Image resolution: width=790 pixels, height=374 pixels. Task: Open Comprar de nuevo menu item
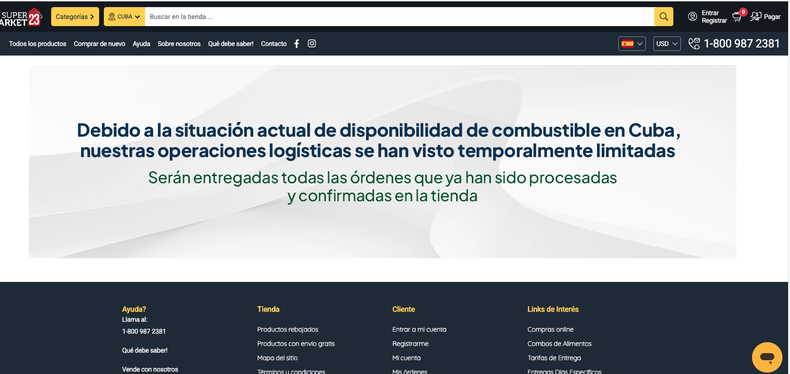click(x=99, y=44)
